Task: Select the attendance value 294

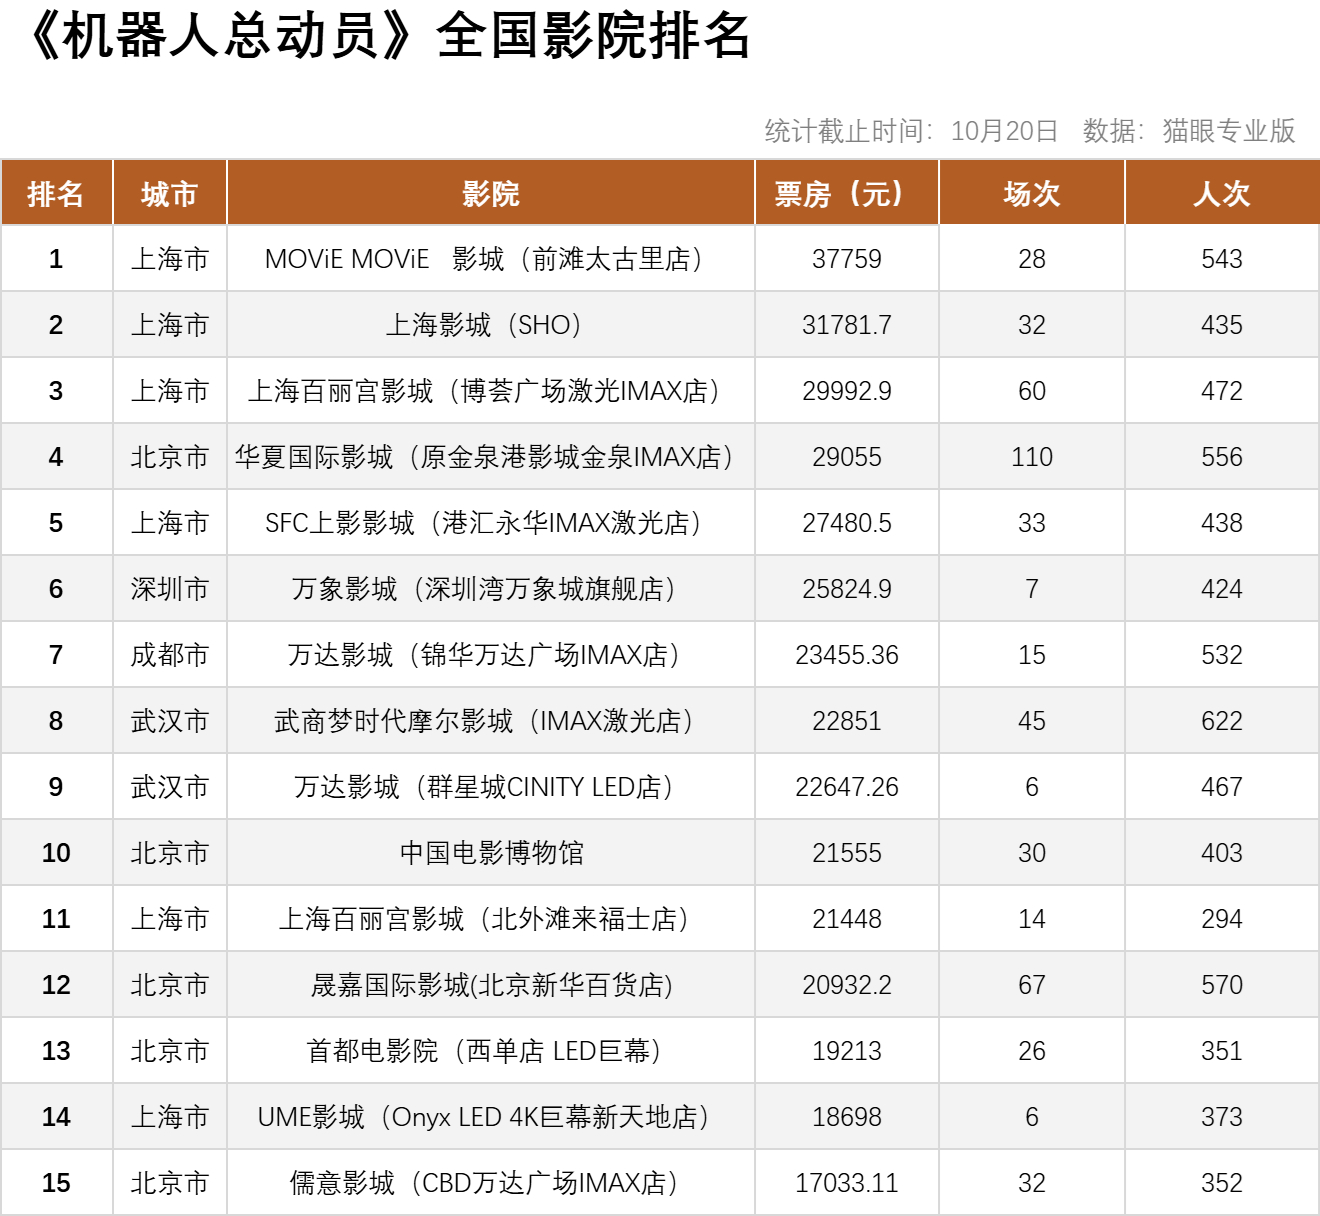Action: [1221, 919]
